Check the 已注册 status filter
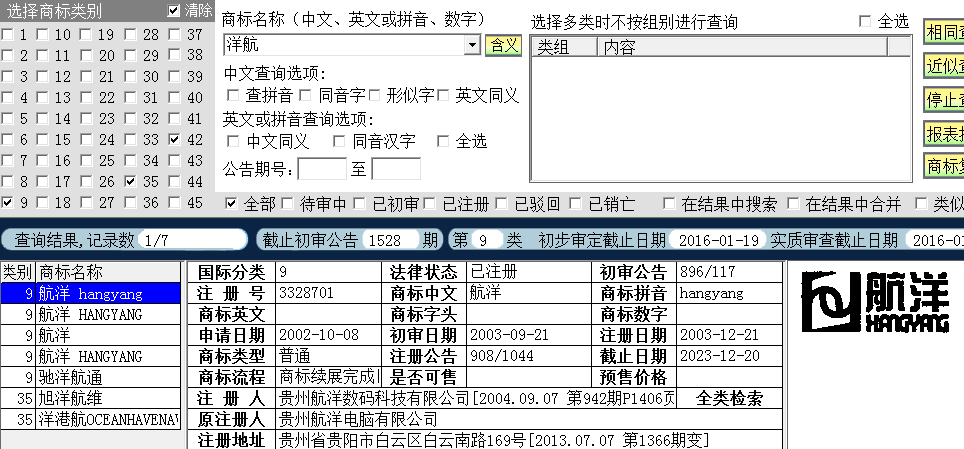 pyautogui.click(x=430, y=204)
